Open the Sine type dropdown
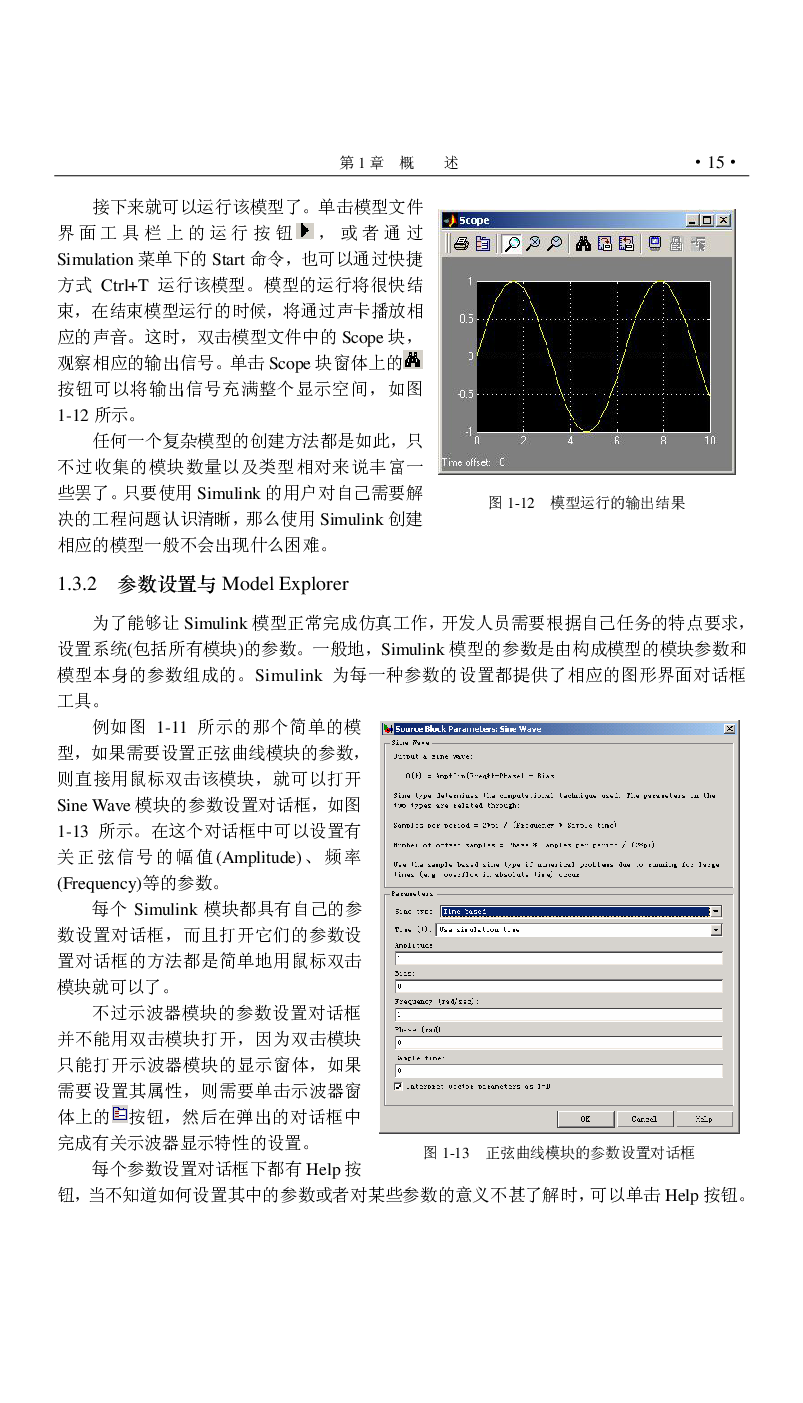 click(581, 911)
